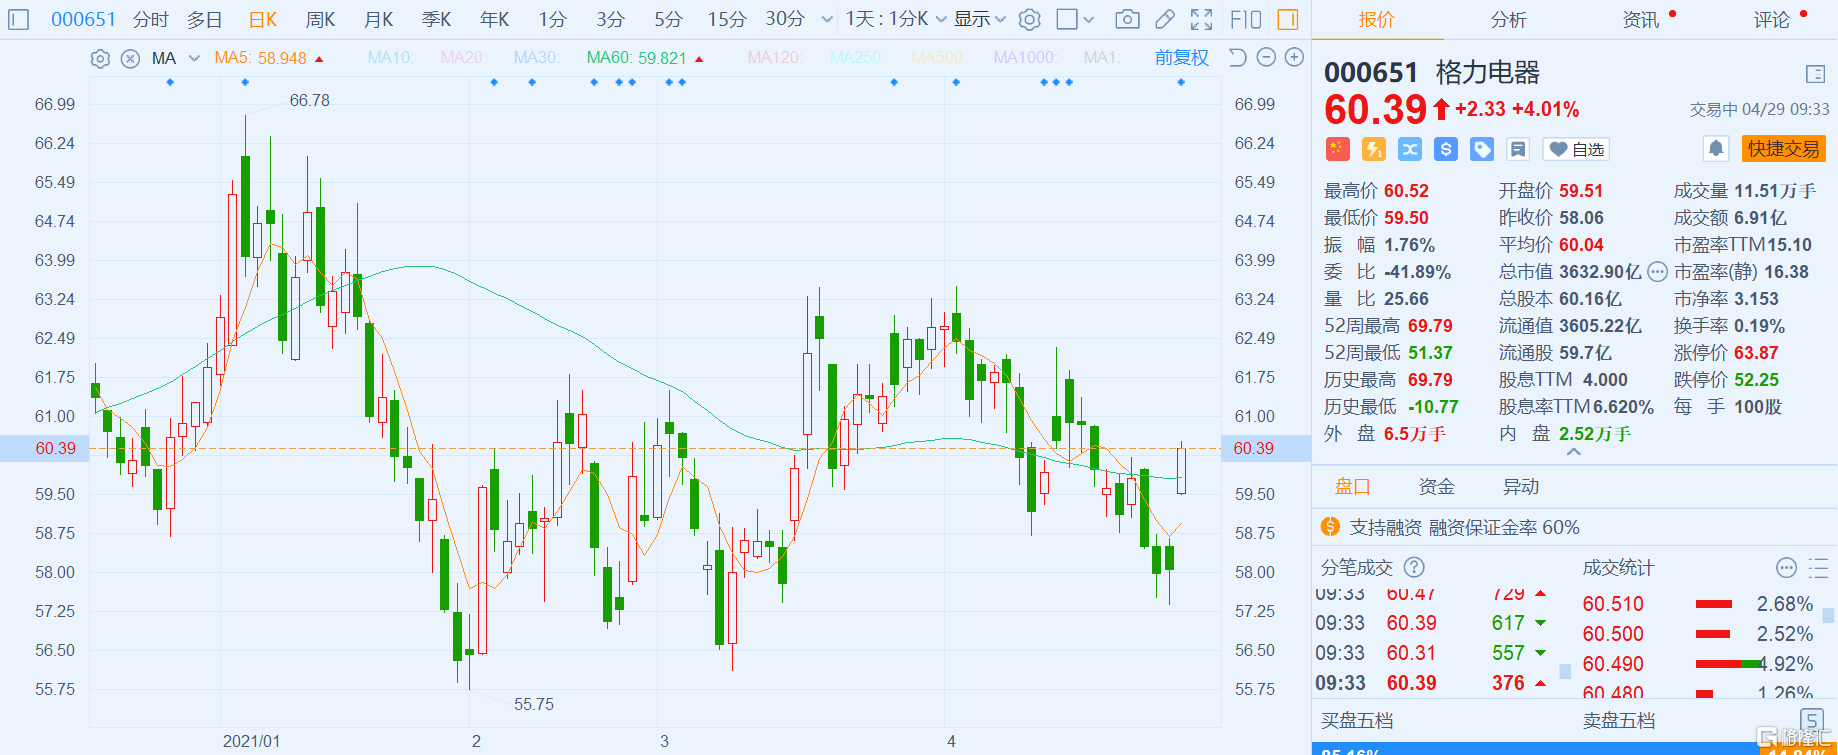Switch to 周K weekly chart
The image size is (1838, 755).
tap(320, 19)
